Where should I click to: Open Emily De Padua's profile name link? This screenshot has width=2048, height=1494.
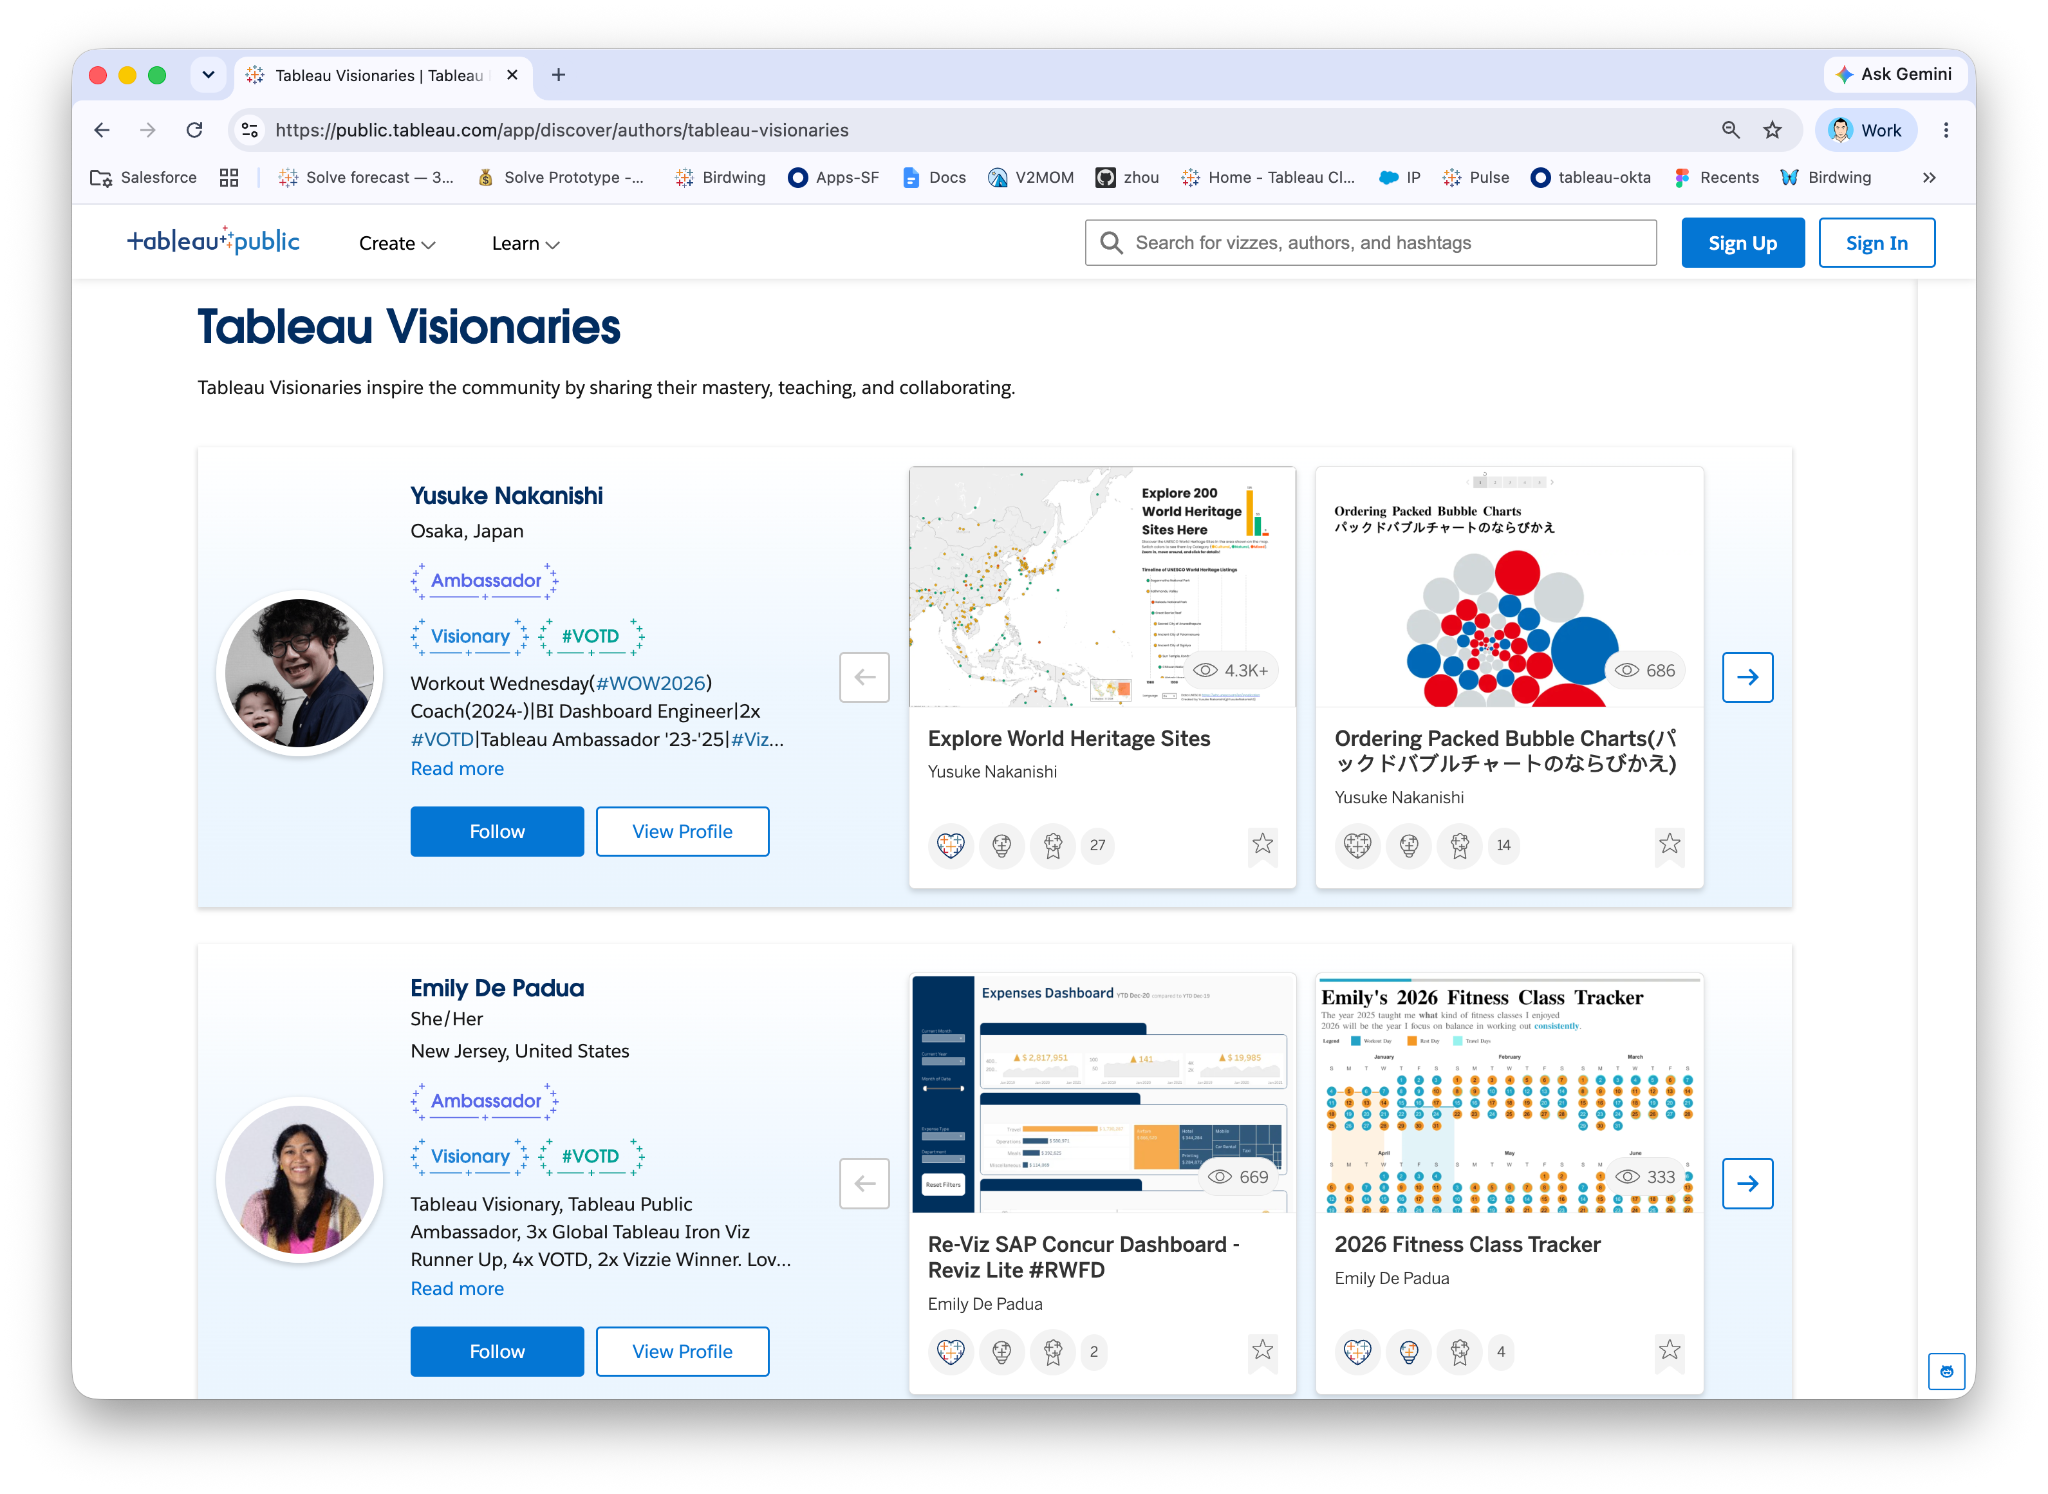(497, 988)
